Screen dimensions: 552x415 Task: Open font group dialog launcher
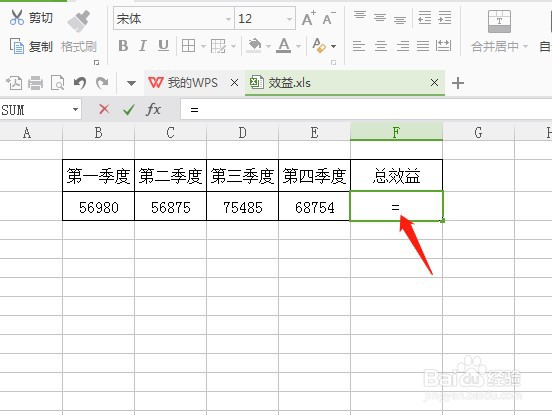tap(333, 63)
